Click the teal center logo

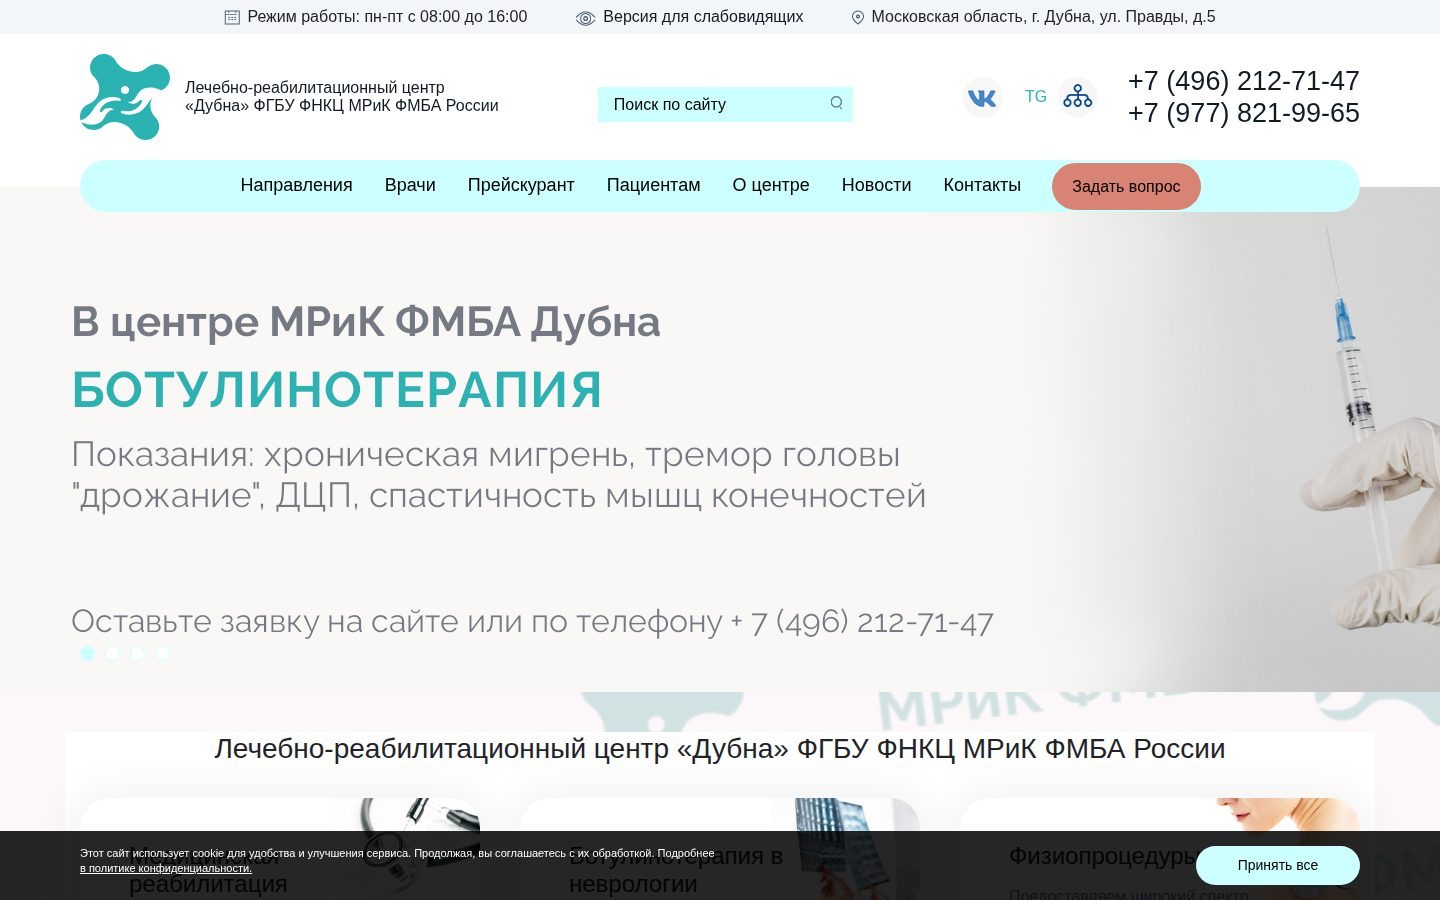pyautogui.click(x=125, y=97)
